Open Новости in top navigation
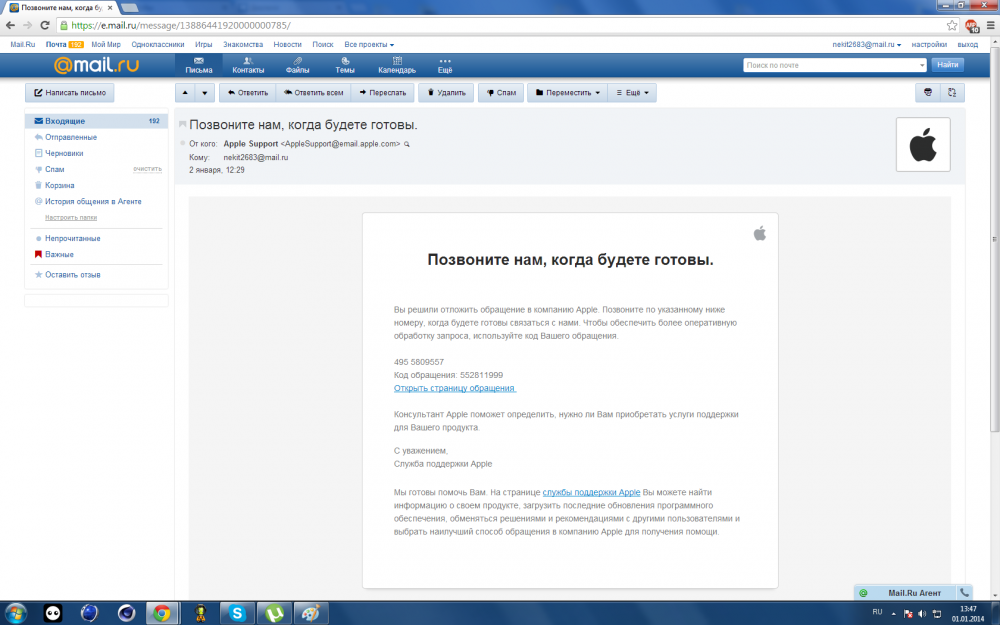Screen dimensions: 1000x625 pos(288,45)
